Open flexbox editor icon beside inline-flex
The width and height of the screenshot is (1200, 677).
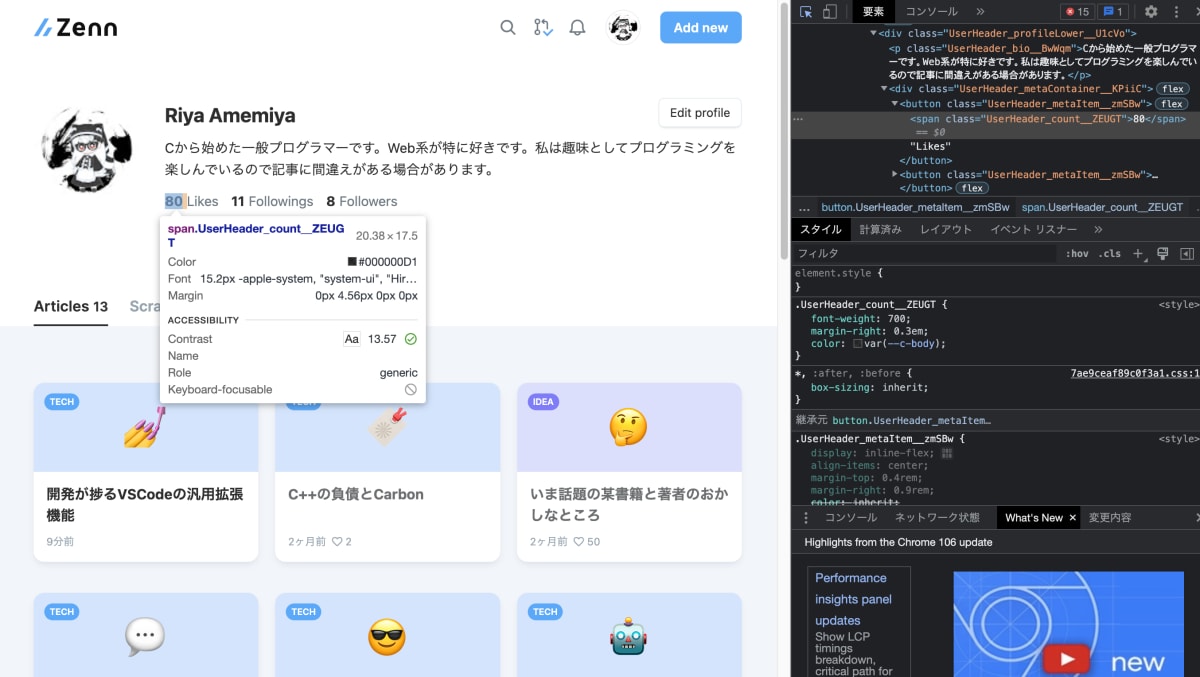pyautogui.click(x=947, y=453)
